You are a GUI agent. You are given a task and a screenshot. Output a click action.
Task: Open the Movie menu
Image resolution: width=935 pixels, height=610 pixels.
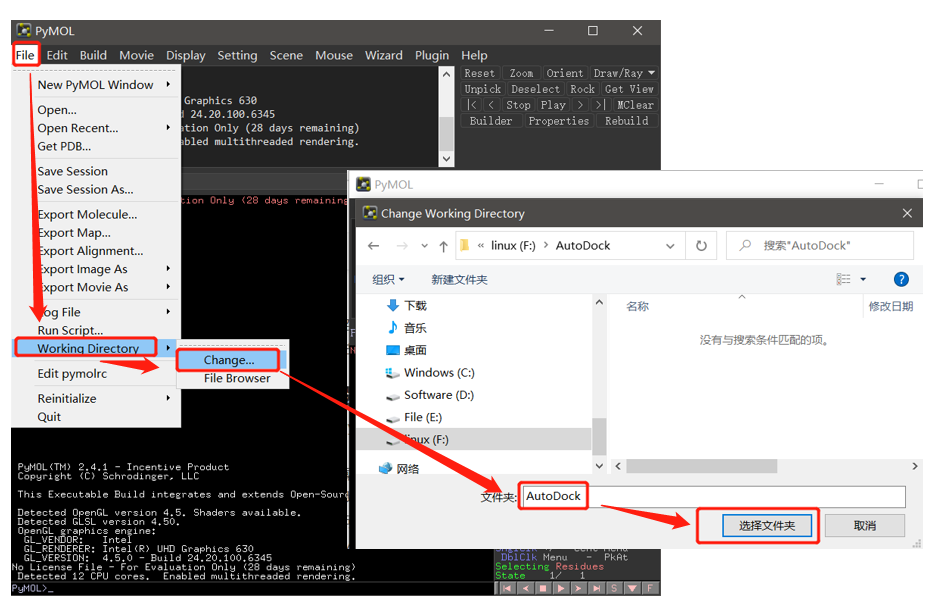(137, 55)
